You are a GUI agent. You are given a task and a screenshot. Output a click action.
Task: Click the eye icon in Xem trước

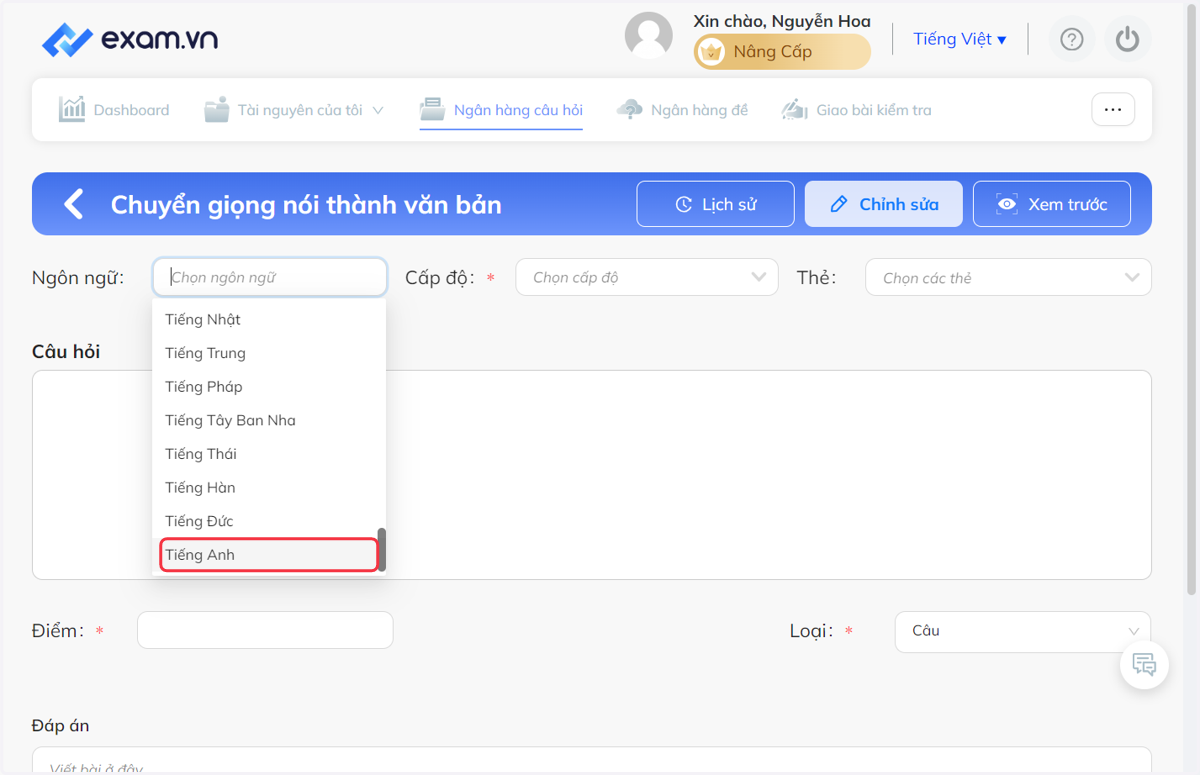point(1007,204)
